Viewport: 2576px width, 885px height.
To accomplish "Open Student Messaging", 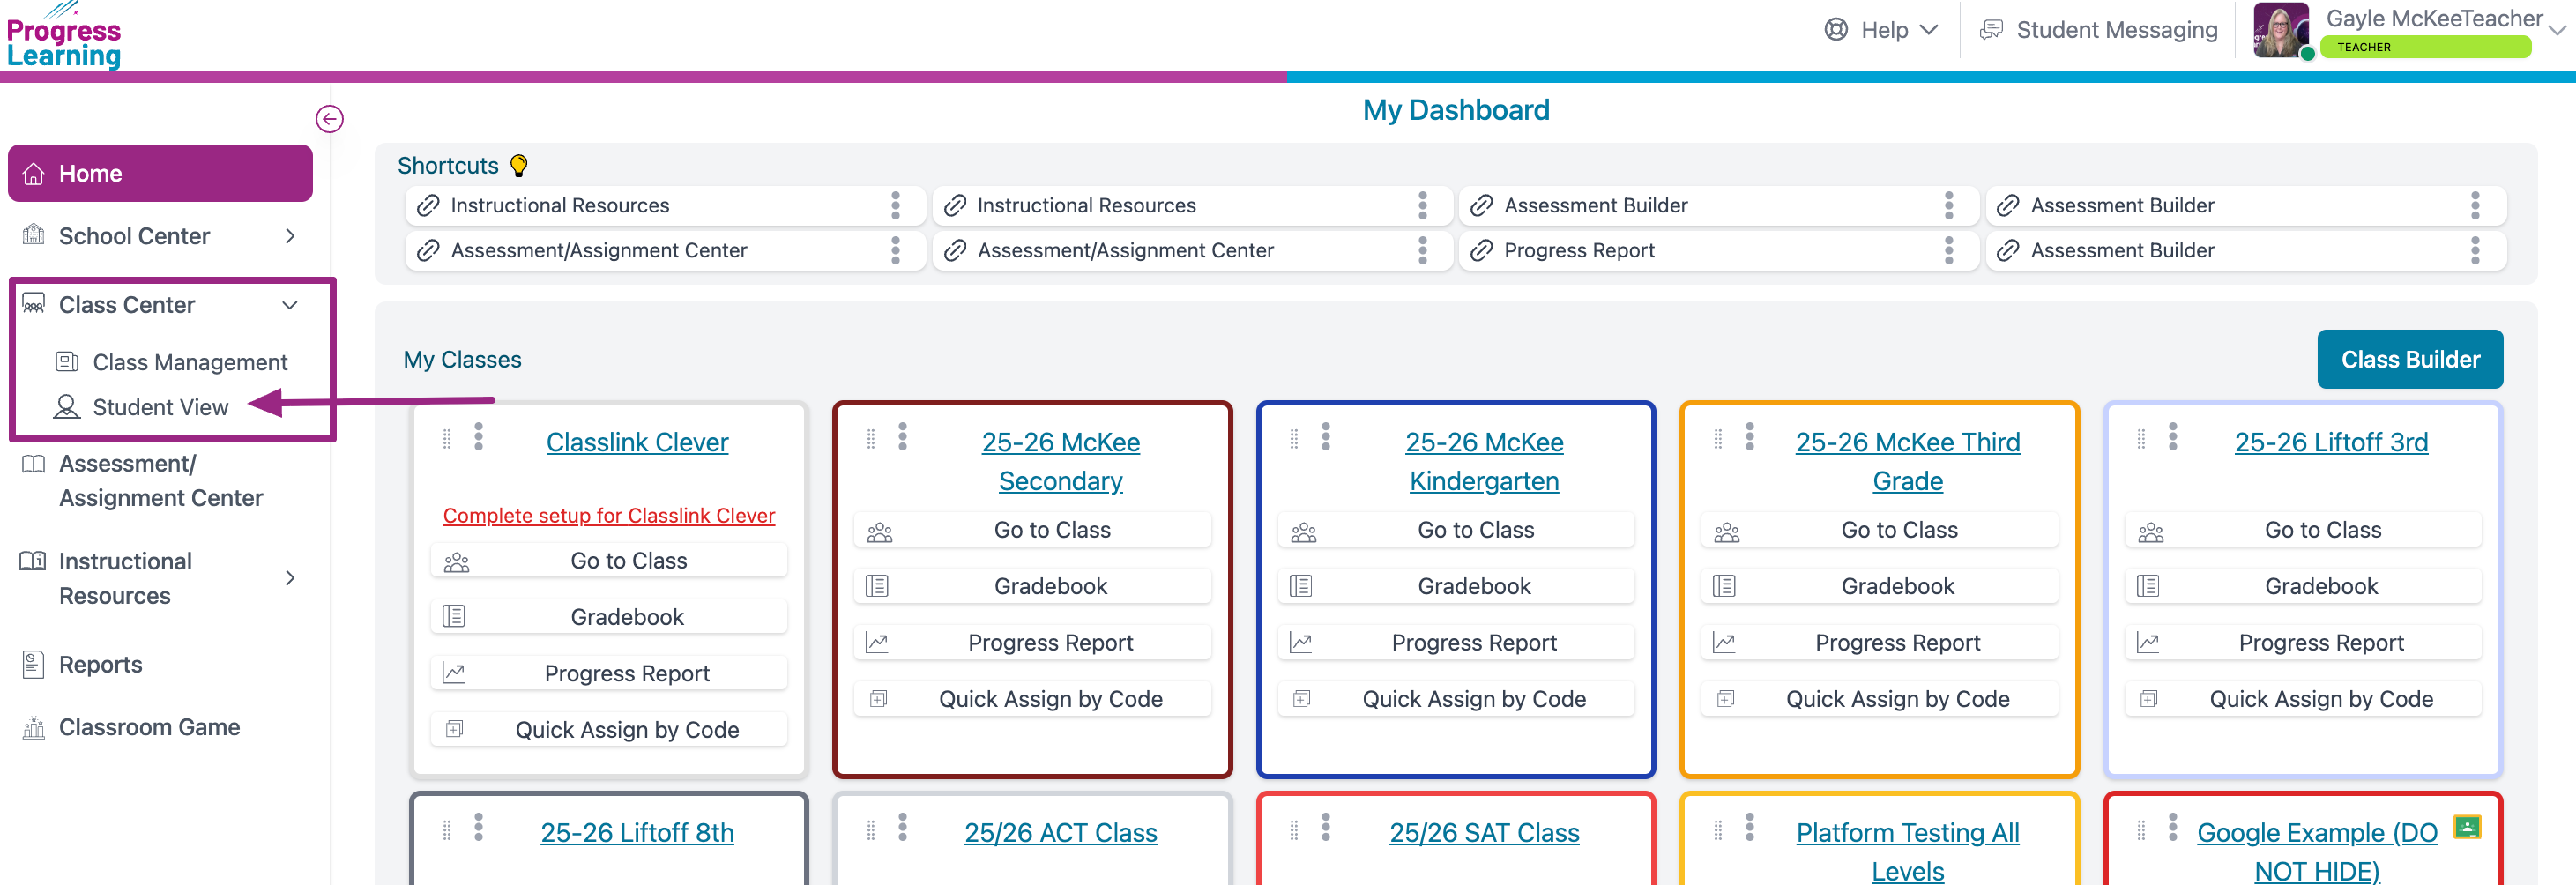I will (x=2098, y=30).
